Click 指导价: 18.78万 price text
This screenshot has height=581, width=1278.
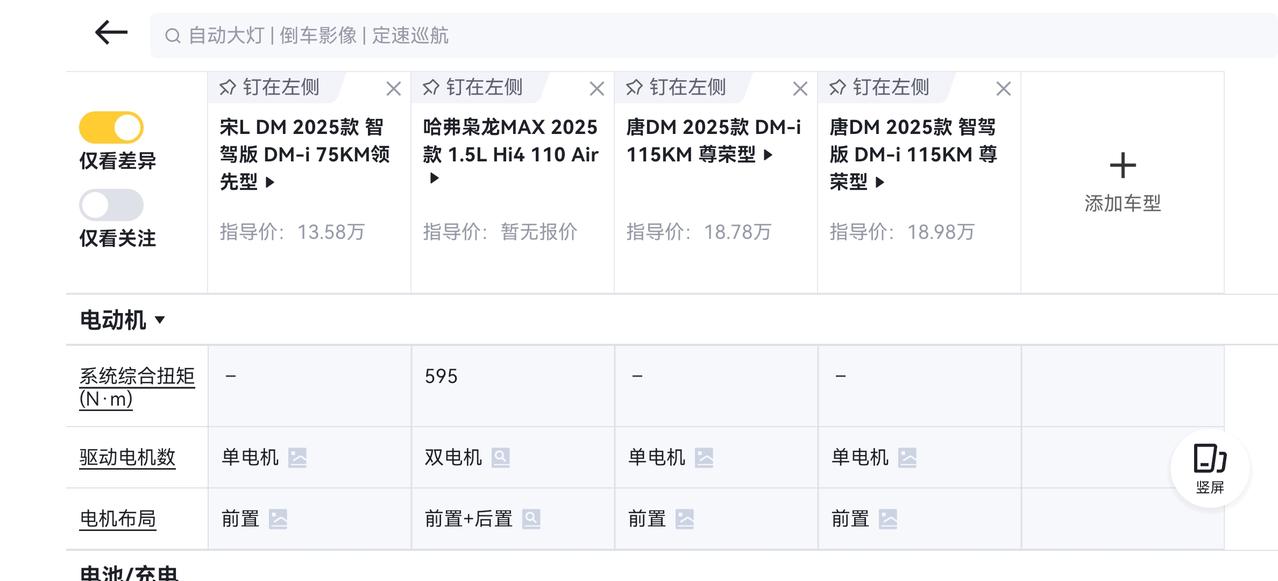coord(699,232)
